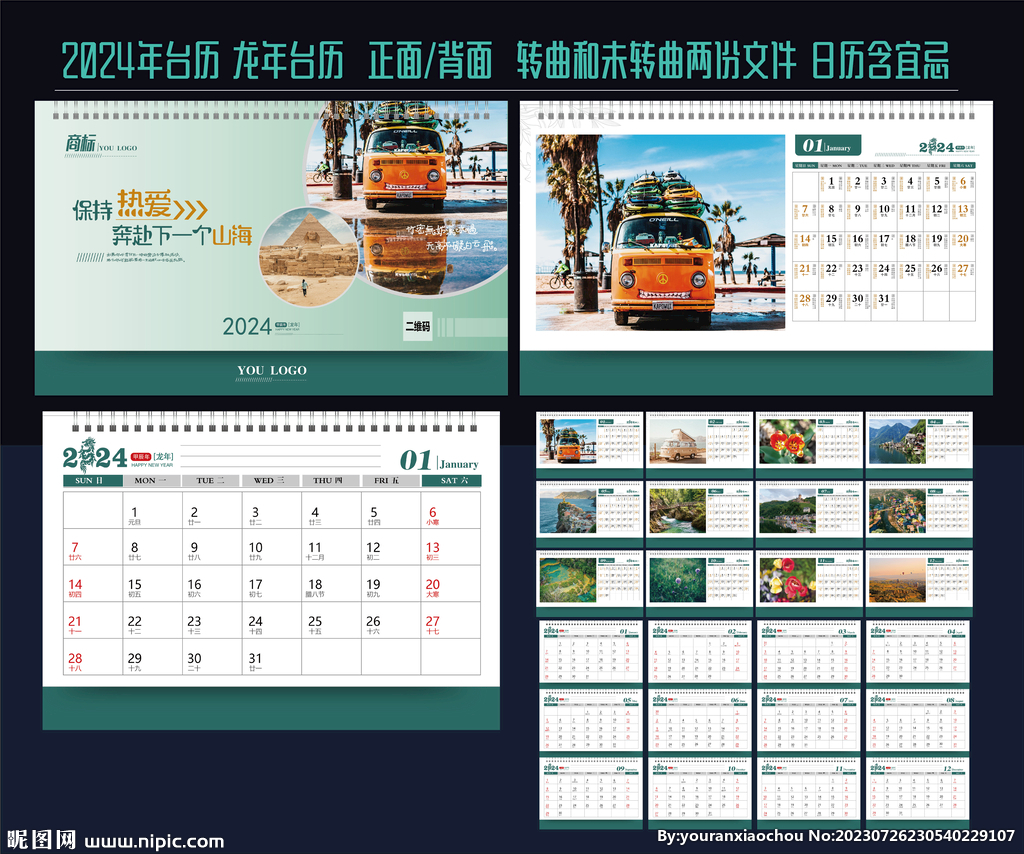This screenshot has height=854, width=1024.
Task: Click the 'WED 三' header on the large calendar
Action: click(x=270, y=481)
